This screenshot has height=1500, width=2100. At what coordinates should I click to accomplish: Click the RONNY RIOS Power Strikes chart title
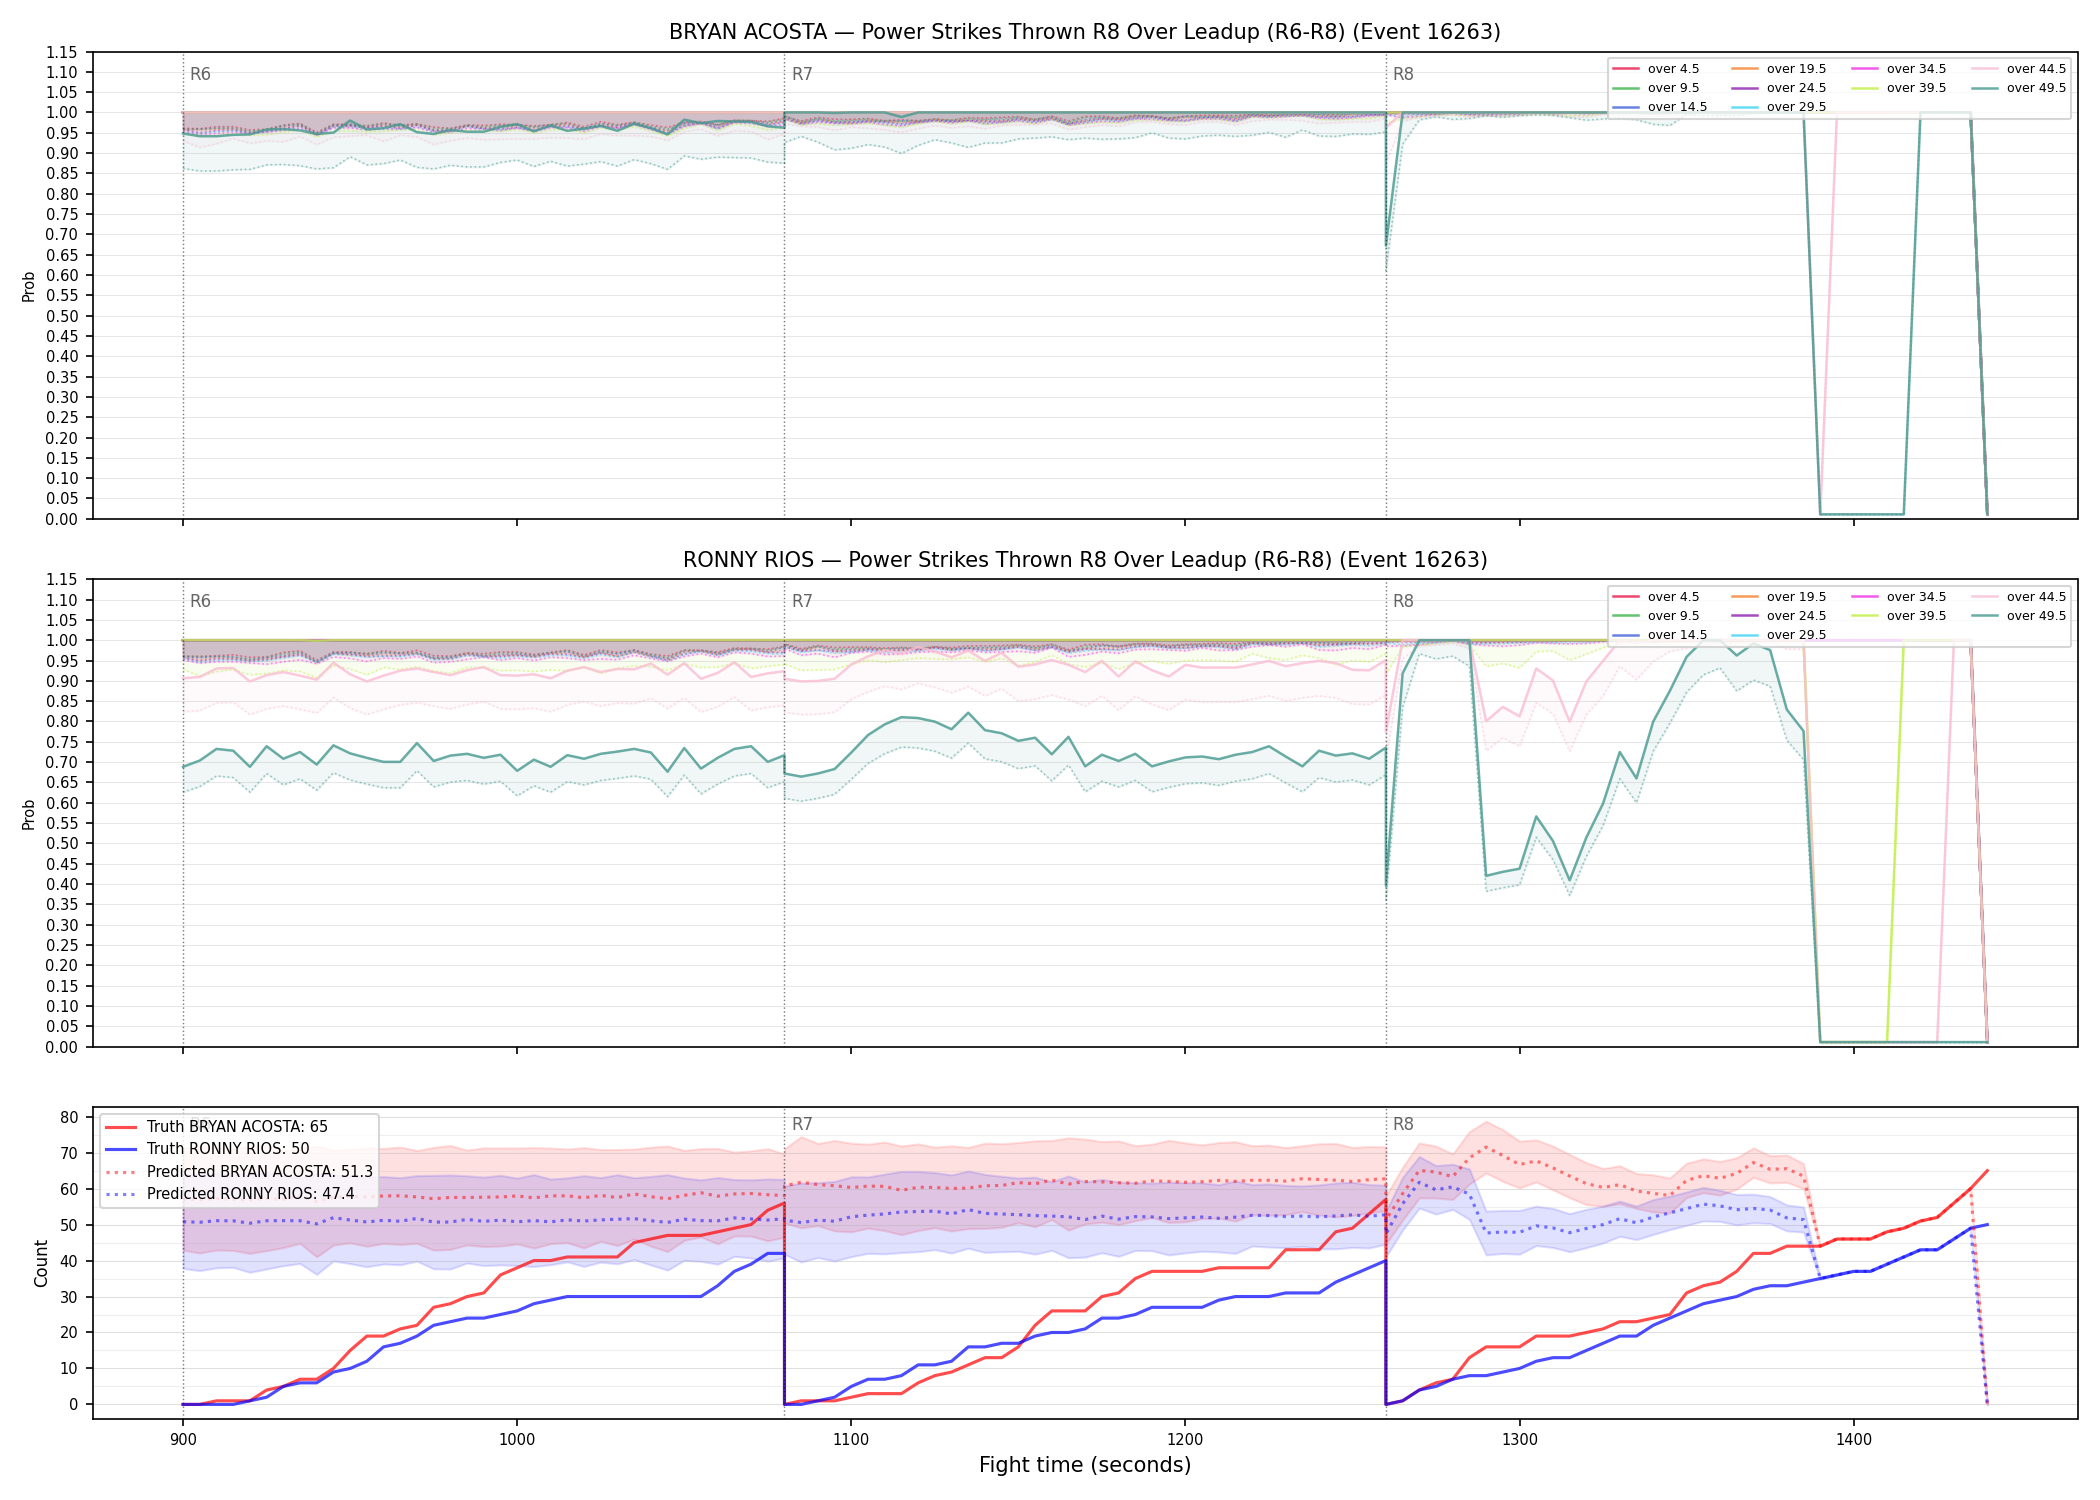1085,560
